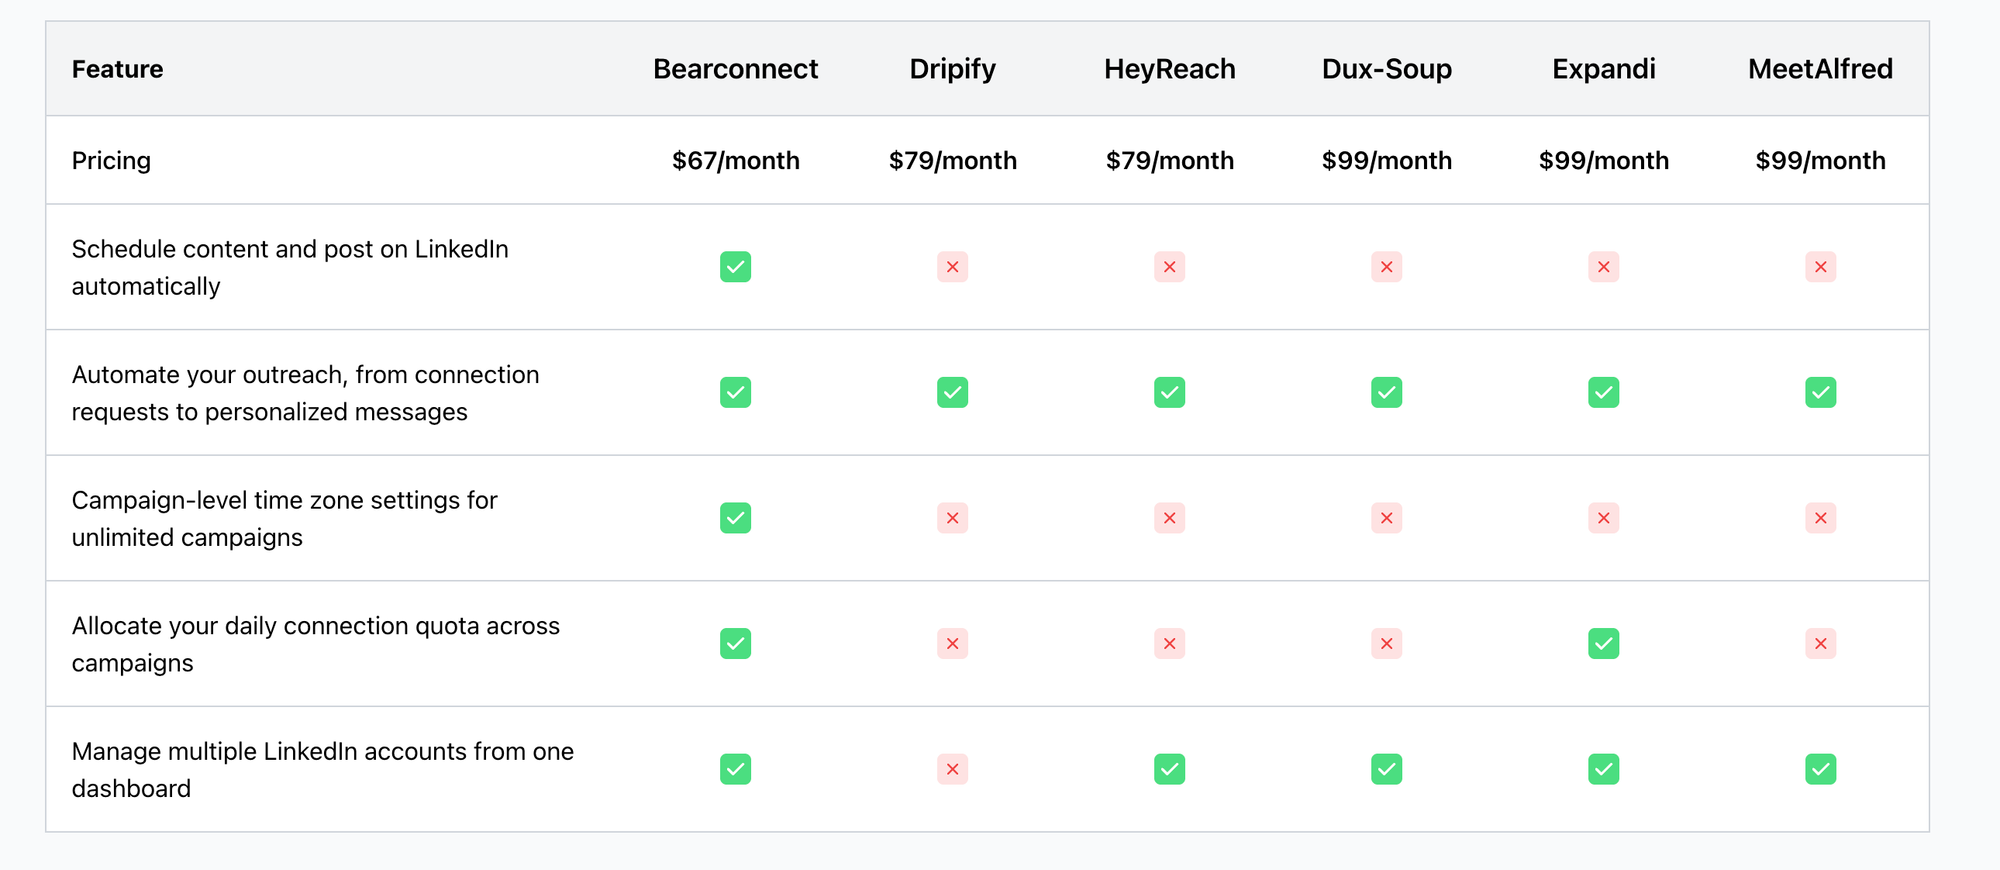Select the Dripify column header
The width and height of the screenshot is (2000, 870).
point(952,69)
